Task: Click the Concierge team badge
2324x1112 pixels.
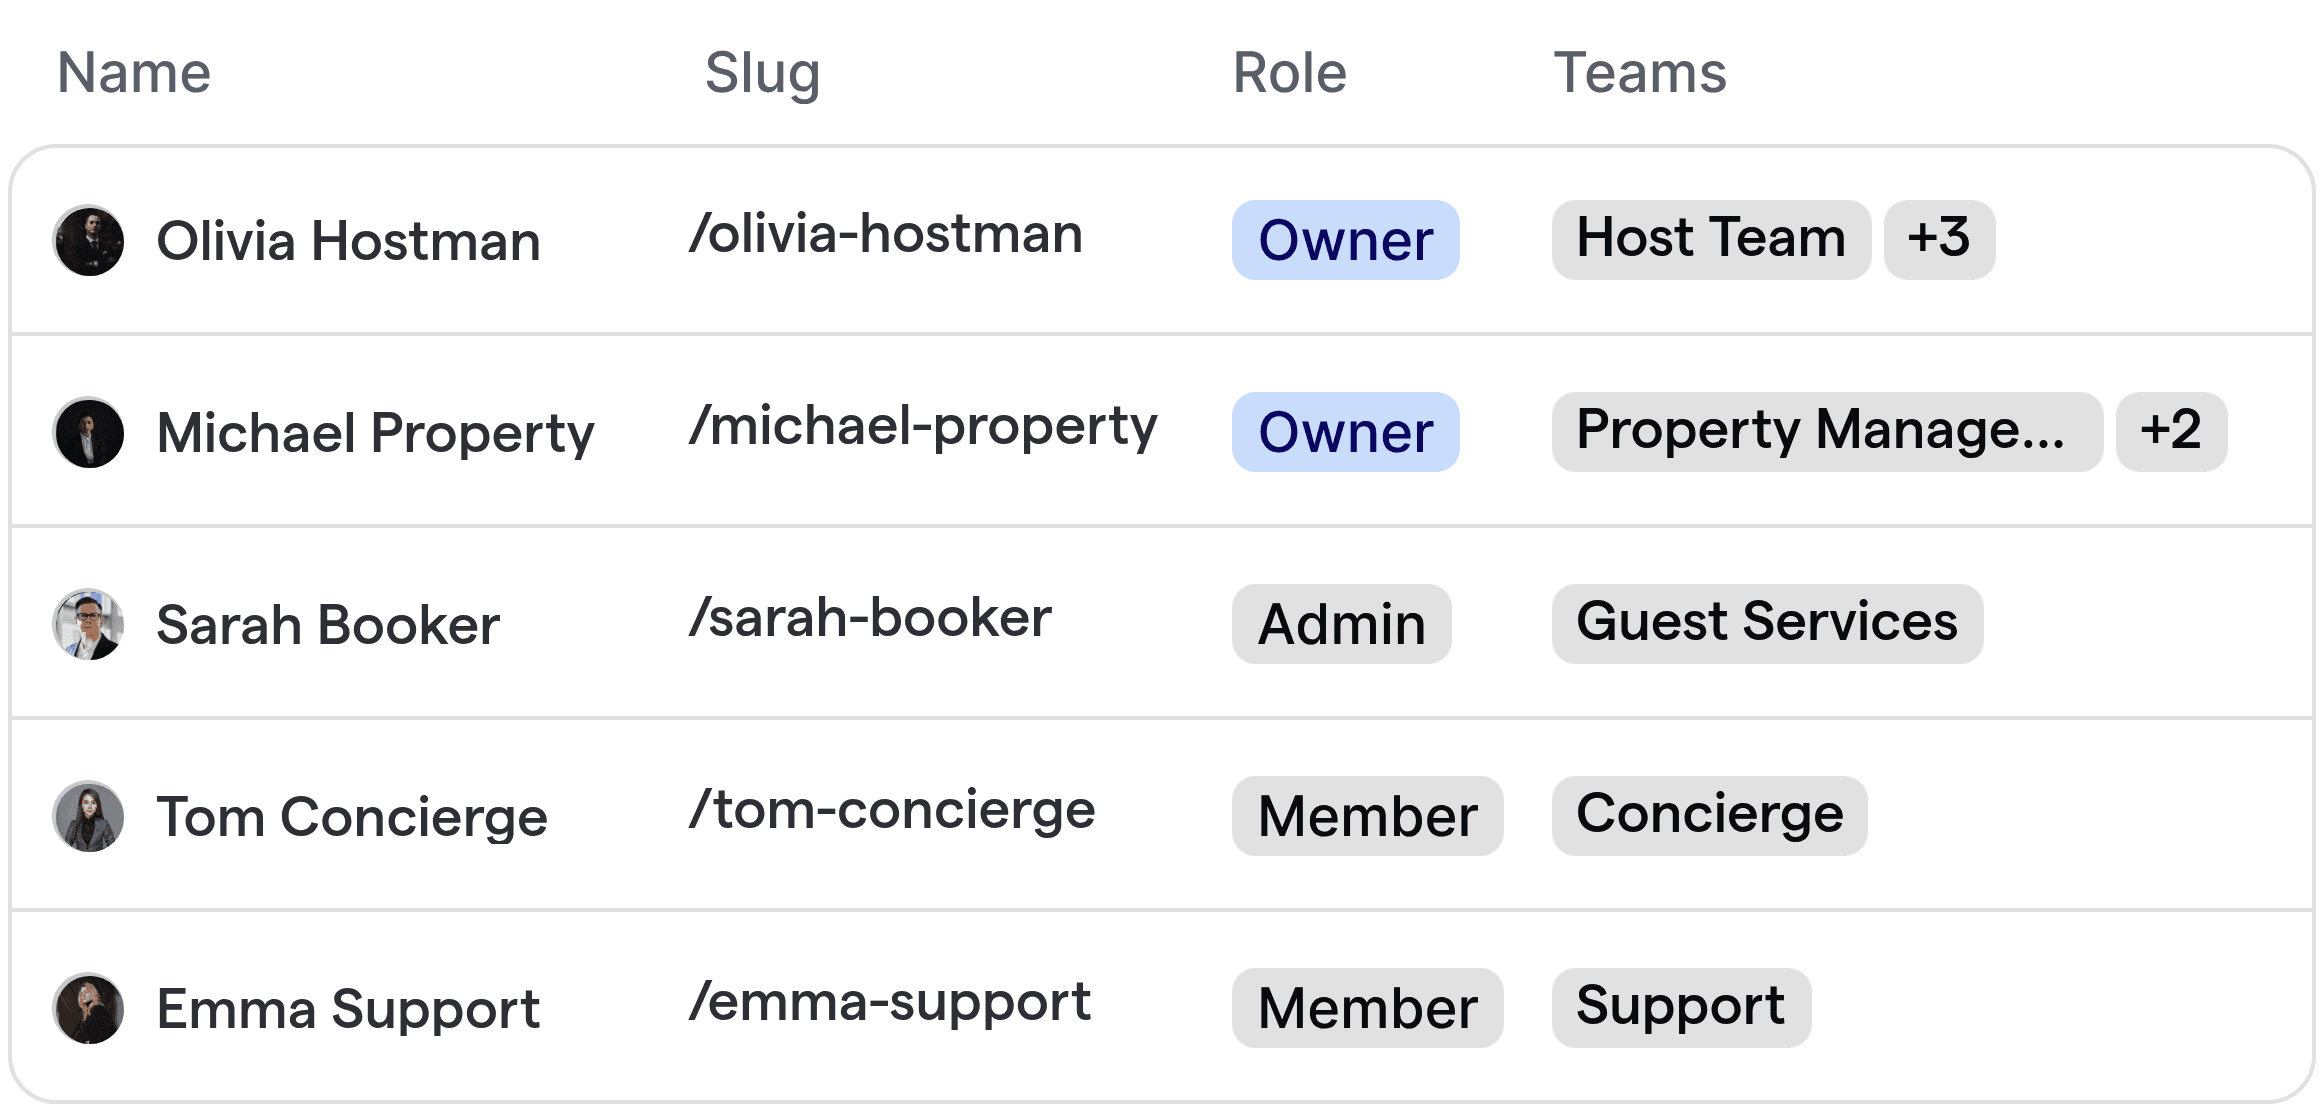Action: click(x=1709, y=816)
